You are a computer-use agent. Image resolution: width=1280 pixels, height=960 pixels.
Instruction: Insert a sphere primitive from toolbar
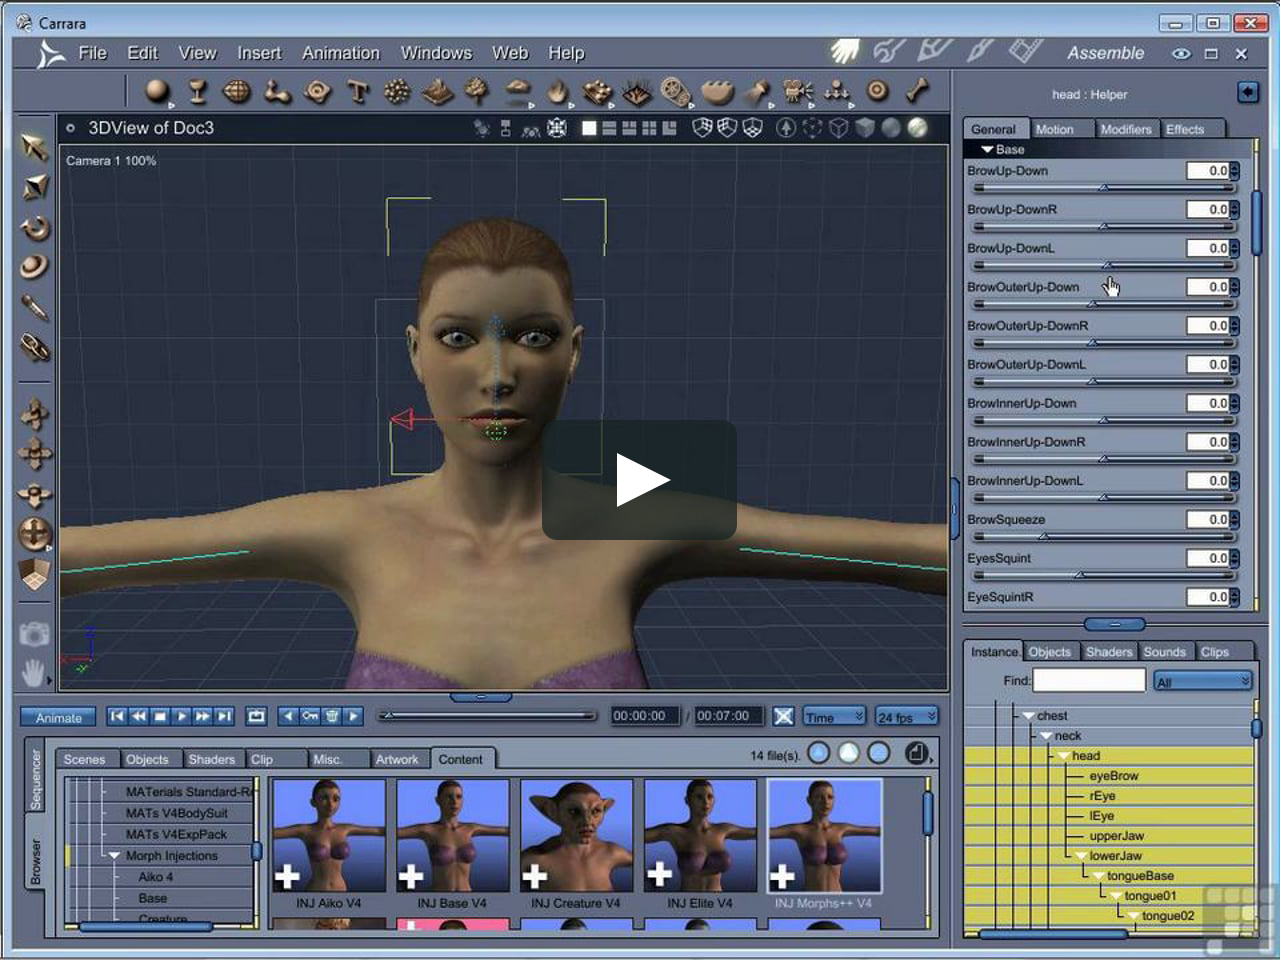tap(157, 92)
